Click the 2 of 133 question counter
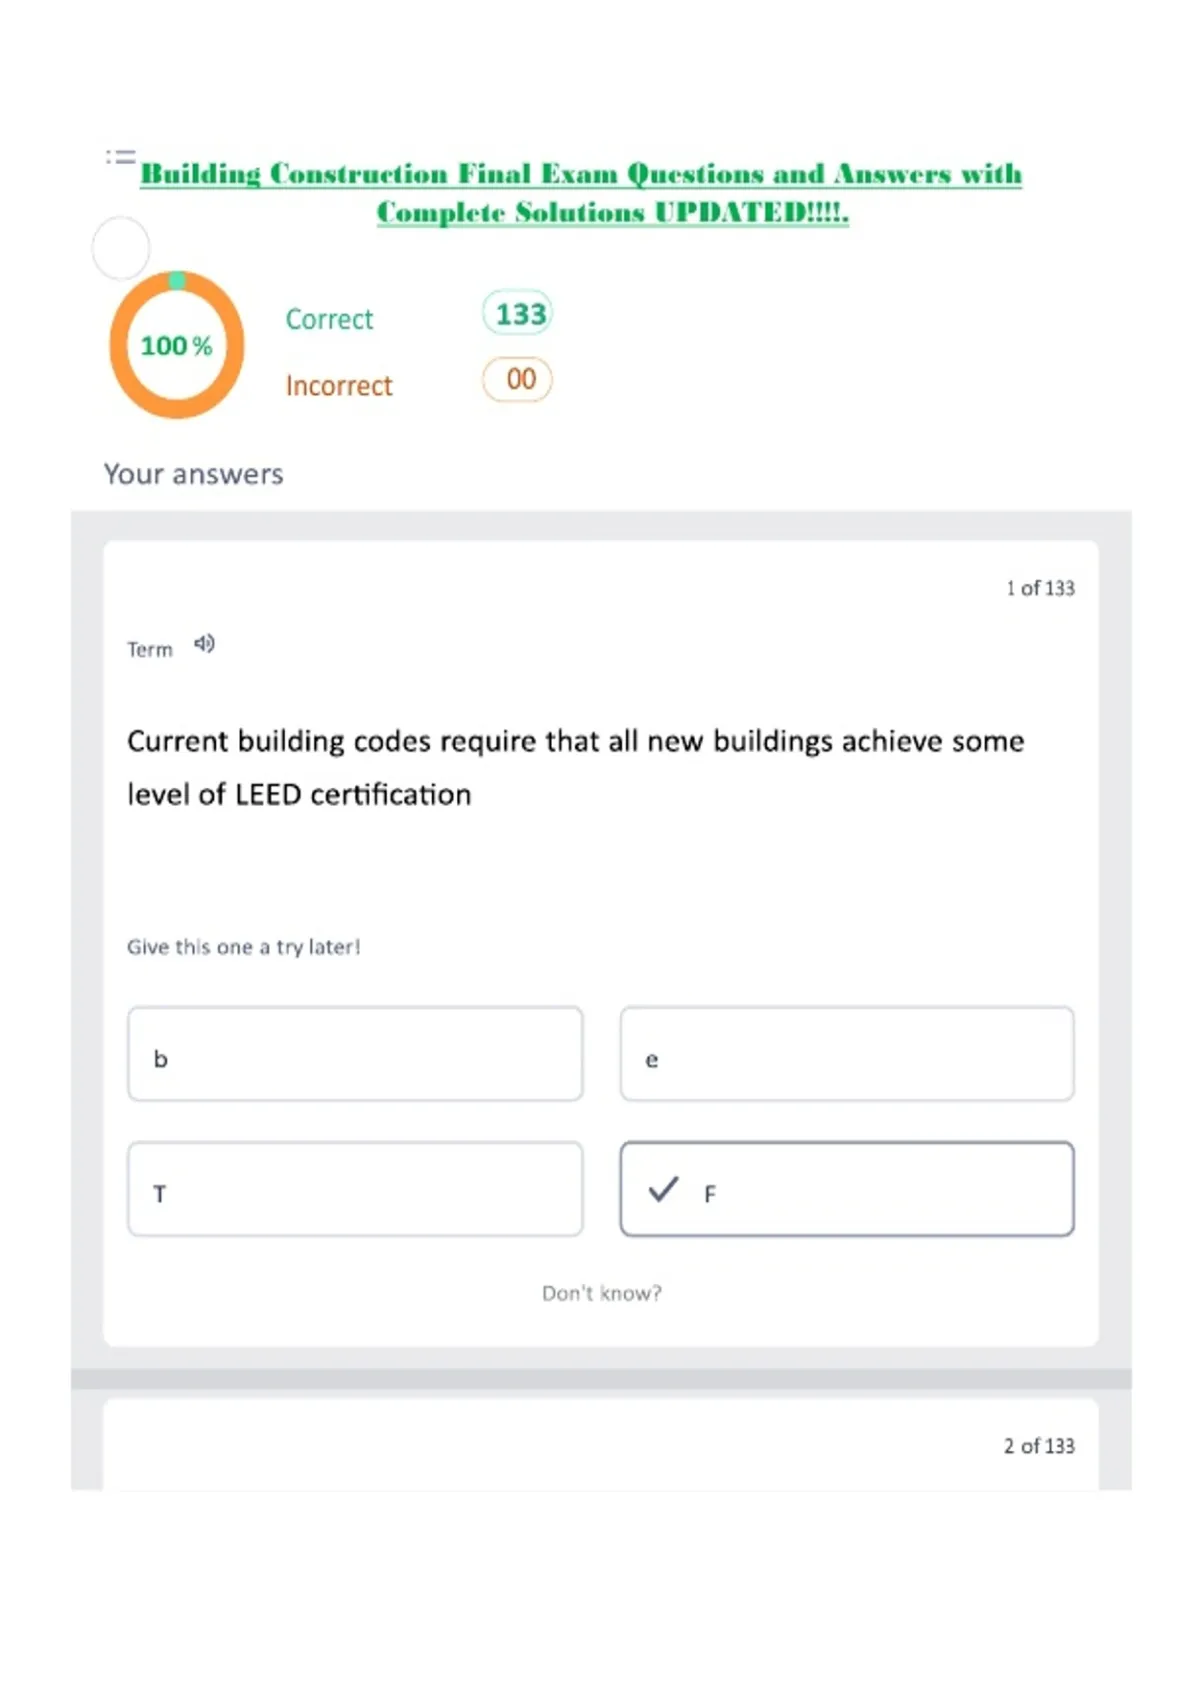This screenshot has height=1700, width=1200. click(x=1039, y=1446)
